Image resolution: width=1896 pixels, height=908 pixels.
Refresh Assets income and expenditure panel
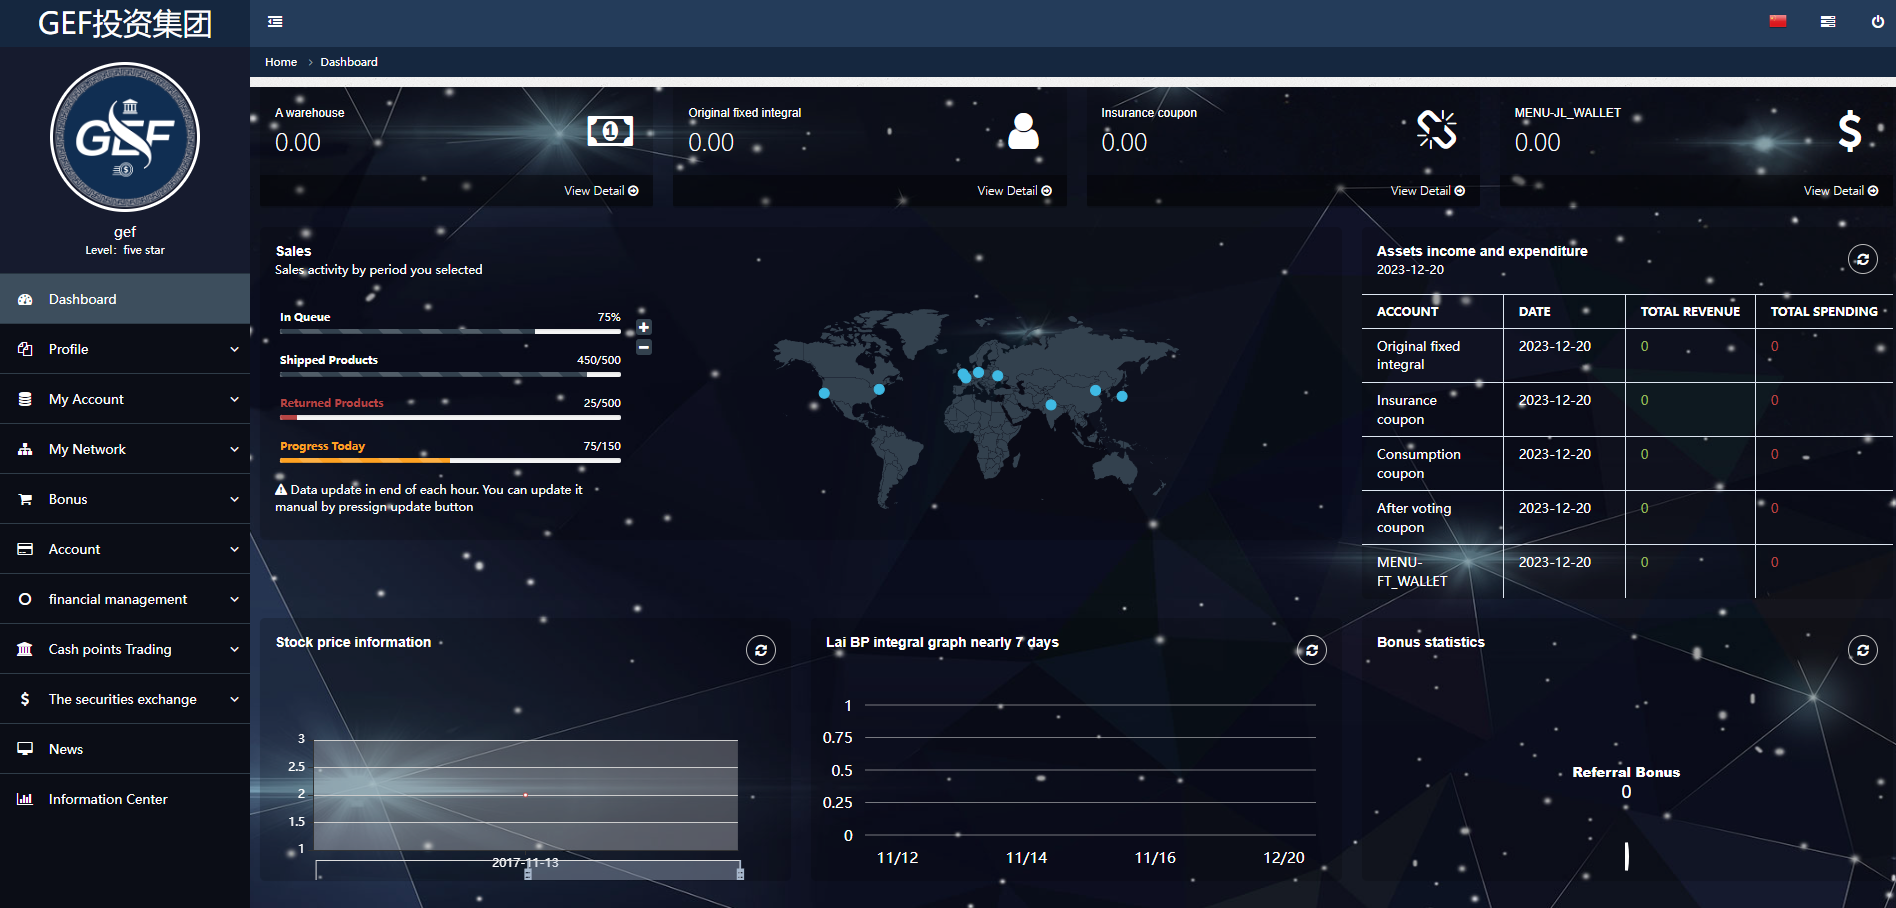click(x=1862, y=259)
